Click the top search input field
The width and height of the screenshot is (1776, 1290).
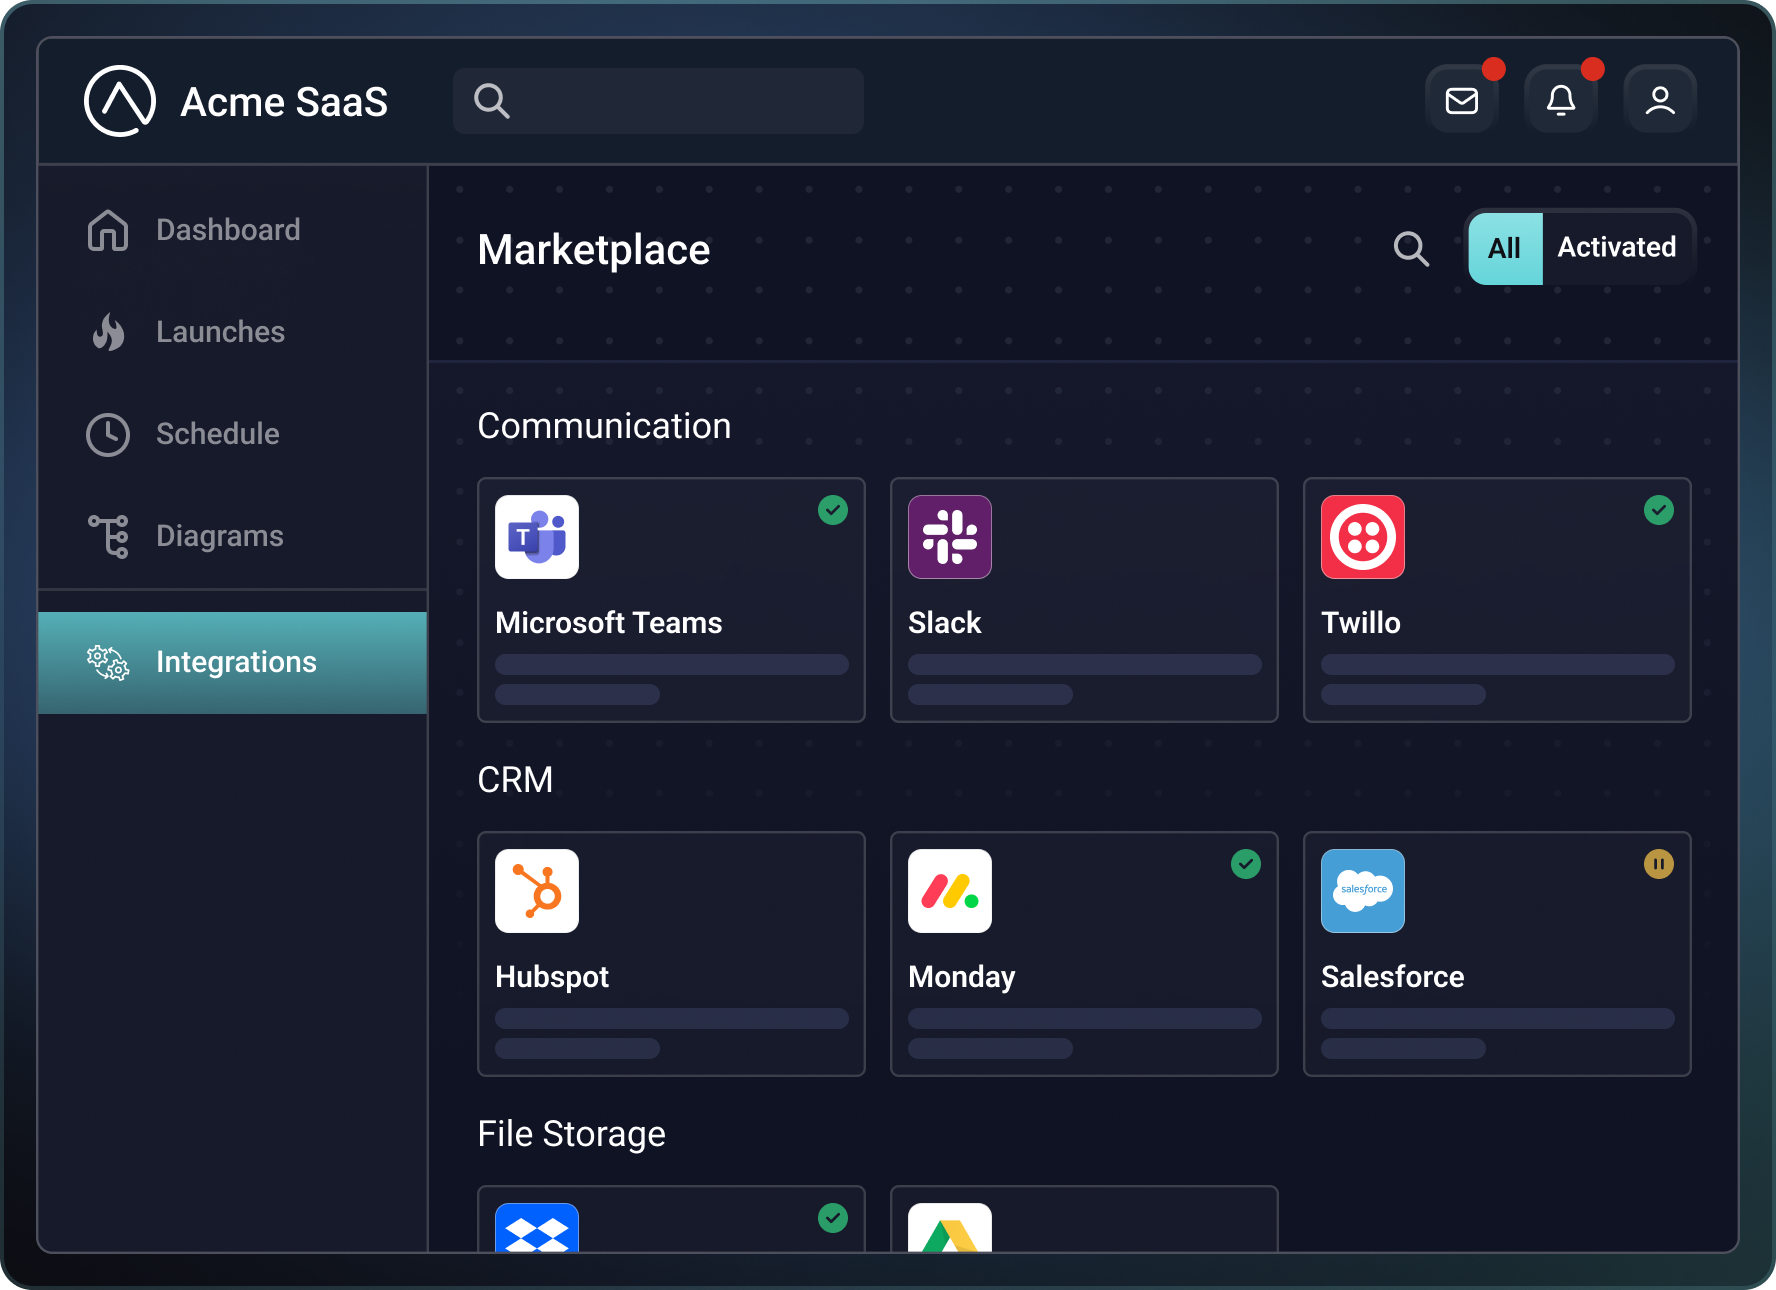coord(658,100)
